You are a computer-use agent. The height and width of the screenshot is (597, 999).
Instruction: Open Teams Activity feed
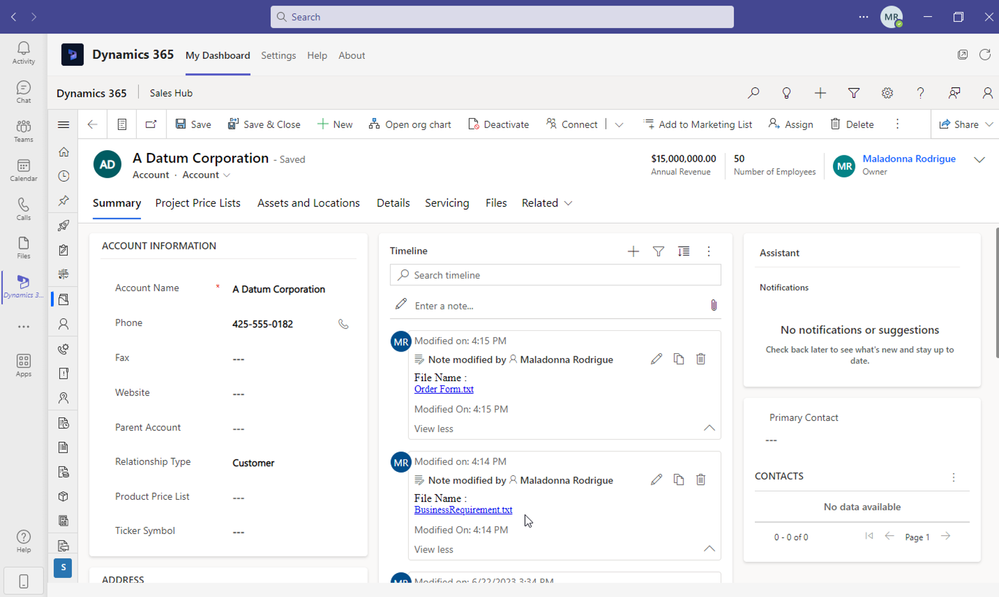(24, 53)
